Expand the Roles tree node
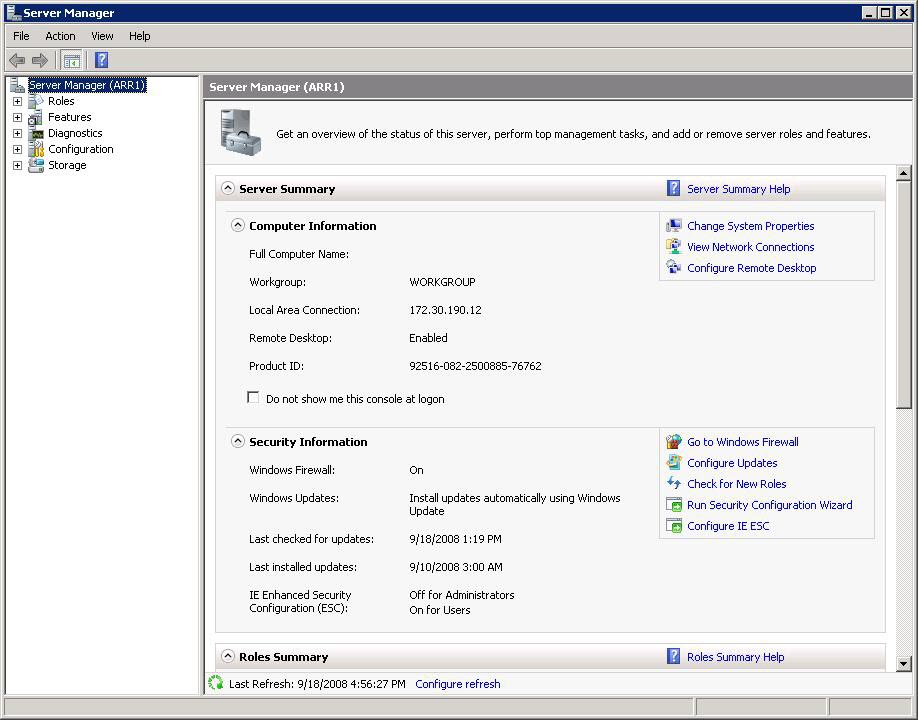The height and width of the screenshot is (720, 918). (16, 101)
